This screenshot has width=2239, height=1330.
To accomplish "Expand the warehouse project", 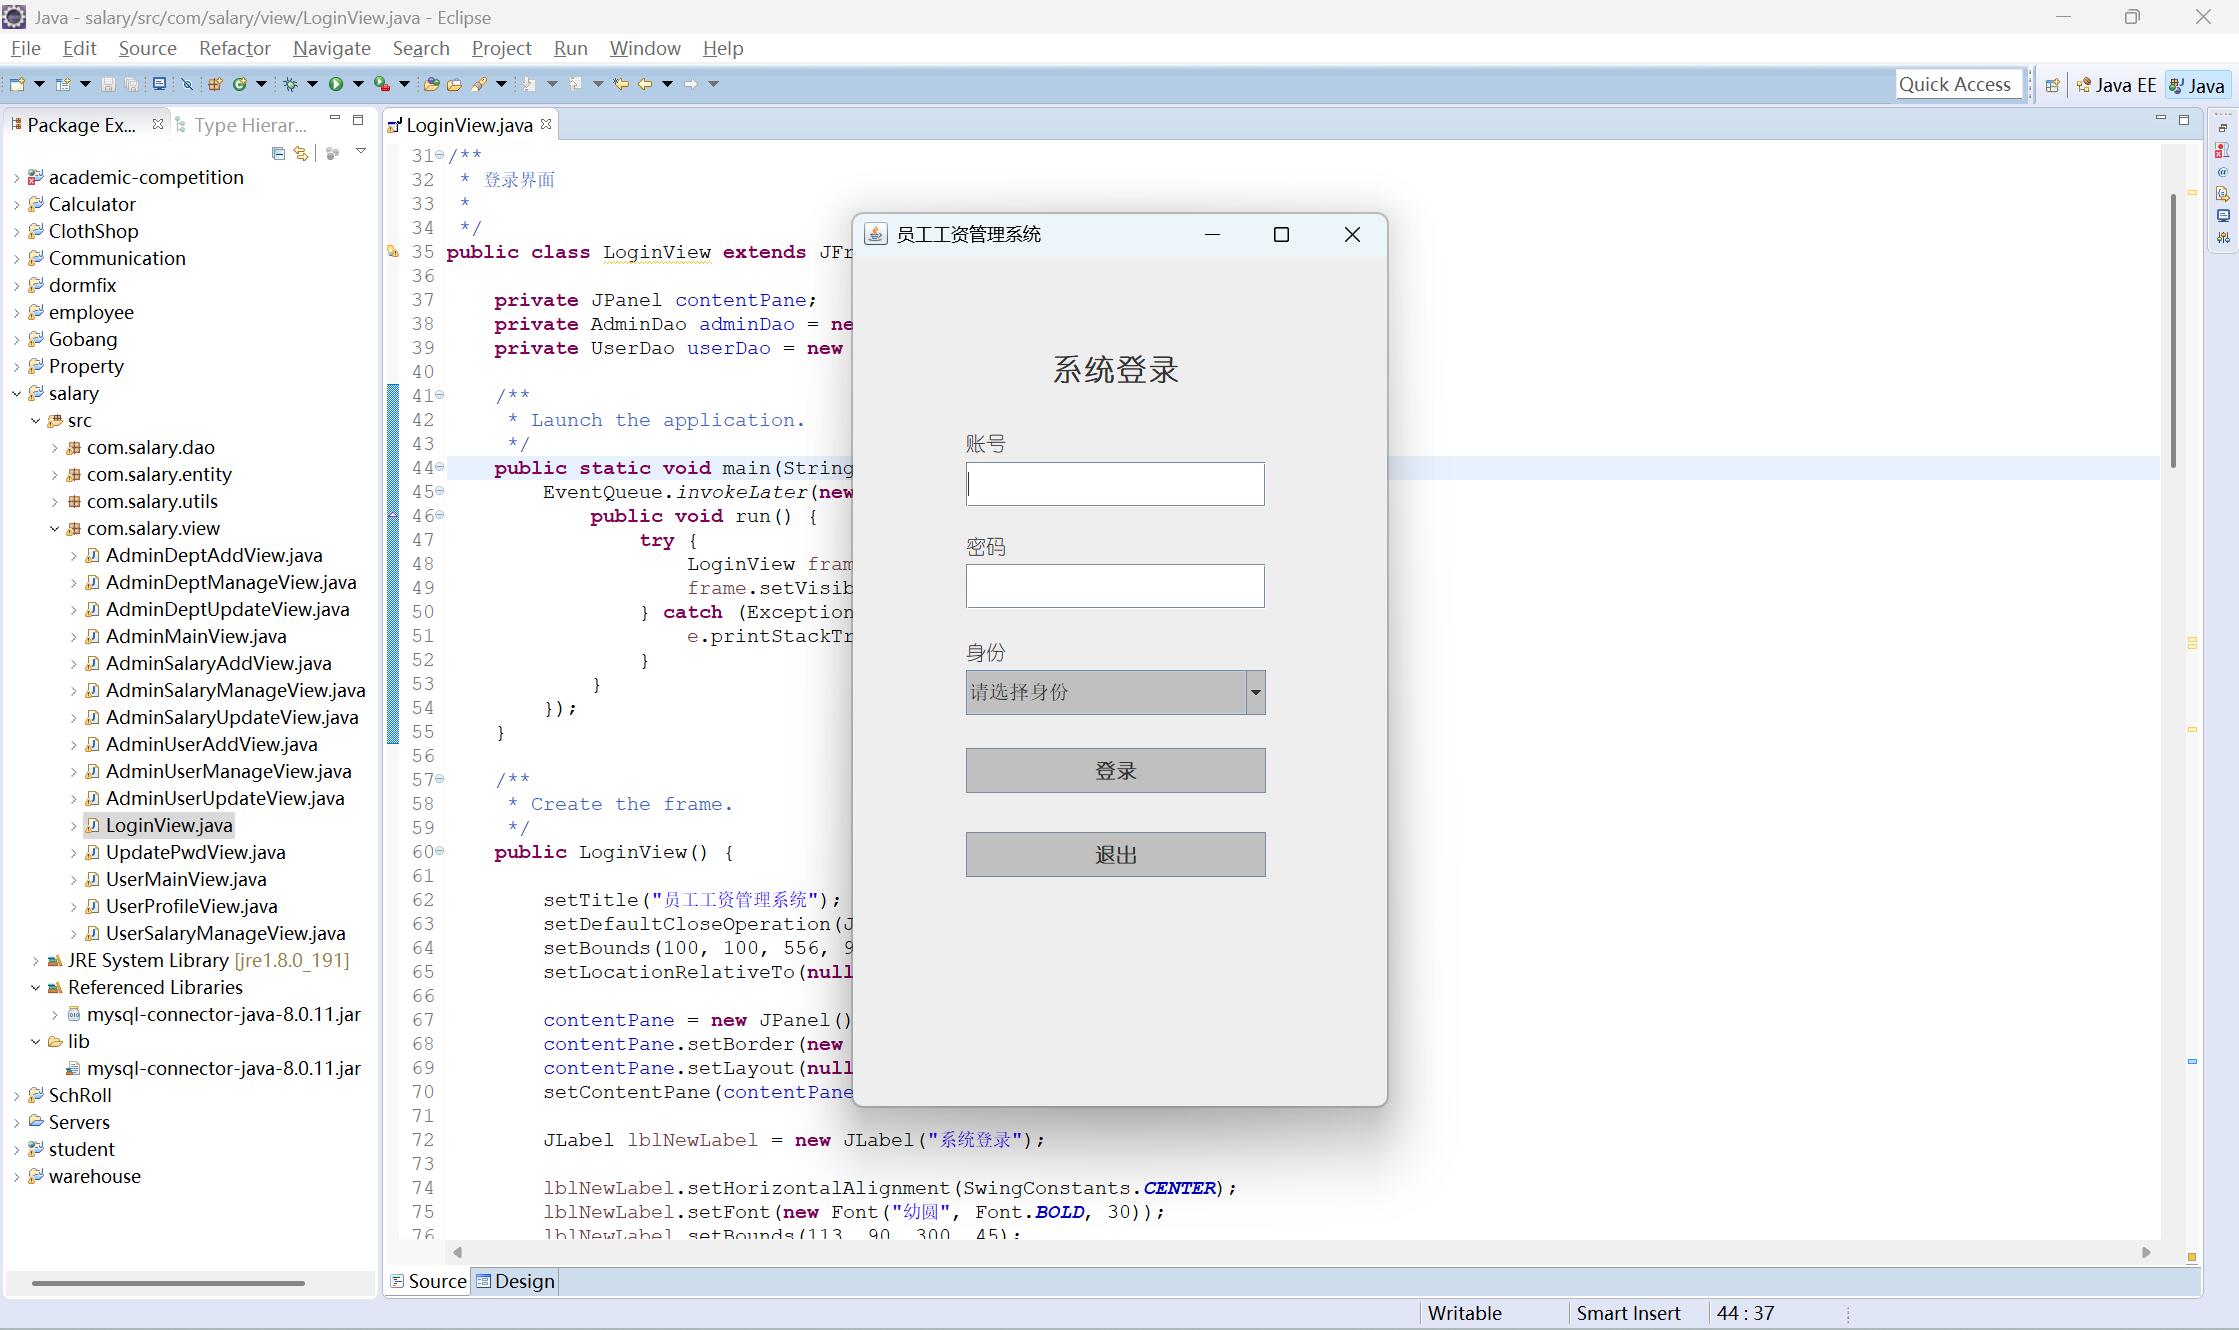I will click(16, 1177).
